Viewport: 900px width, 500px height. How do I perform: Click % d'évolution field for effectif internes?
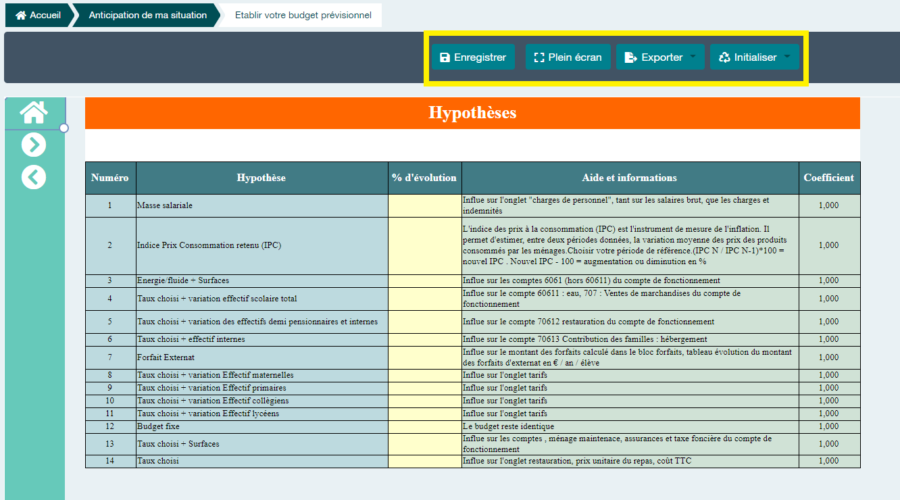coord(425,340)
